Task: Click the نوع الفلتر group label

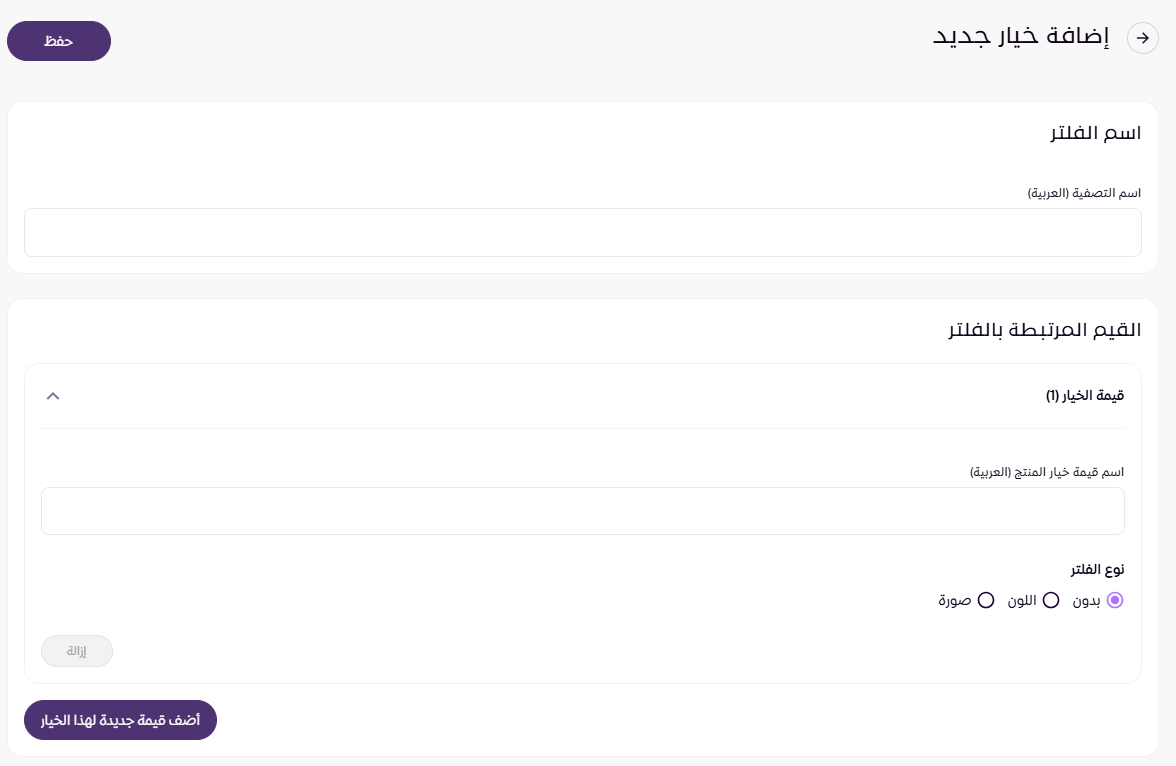Action: pyautogui.click(x=1097, y=569)
